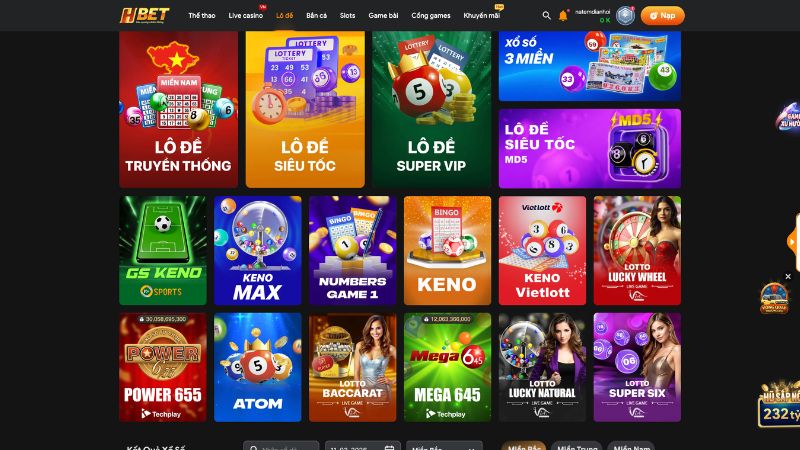
Task: Select the Miền Trung tab
Action: (x=577, y=445)
